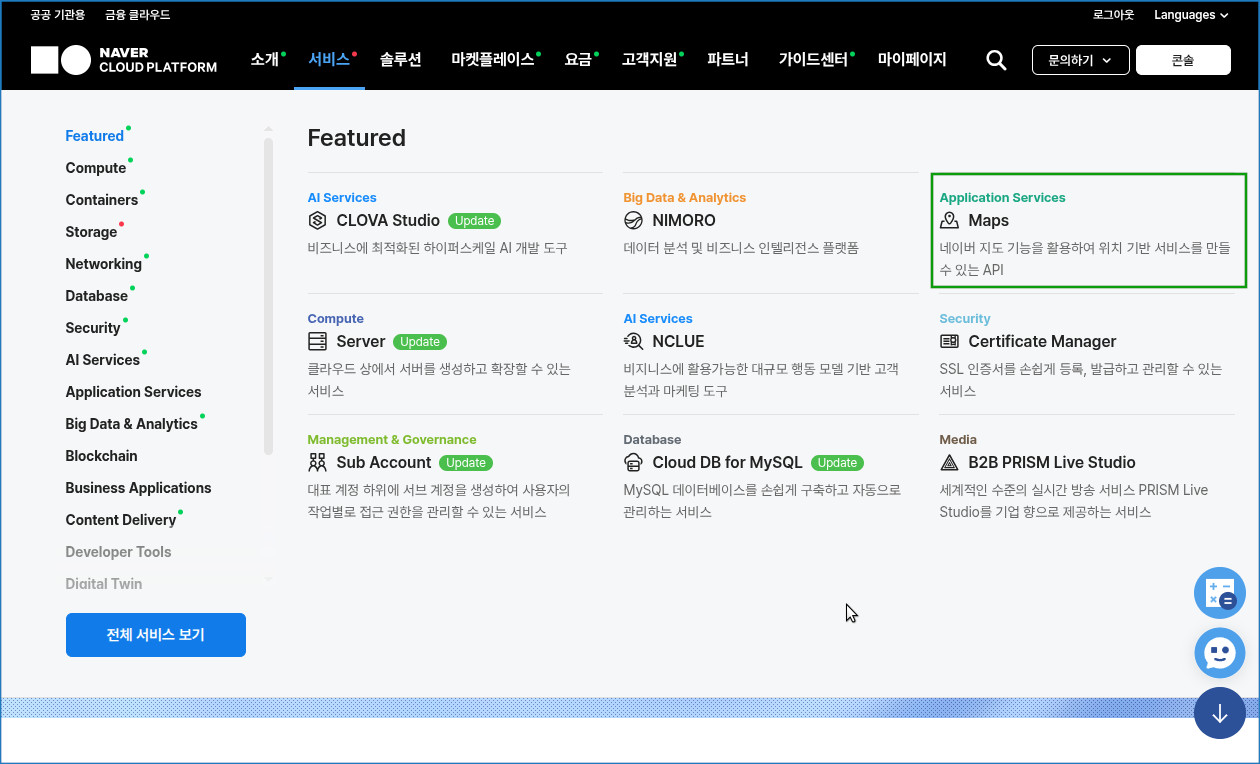Open 공공 기관용 link
The image size is (1260, 764).
tap(58, 15)
